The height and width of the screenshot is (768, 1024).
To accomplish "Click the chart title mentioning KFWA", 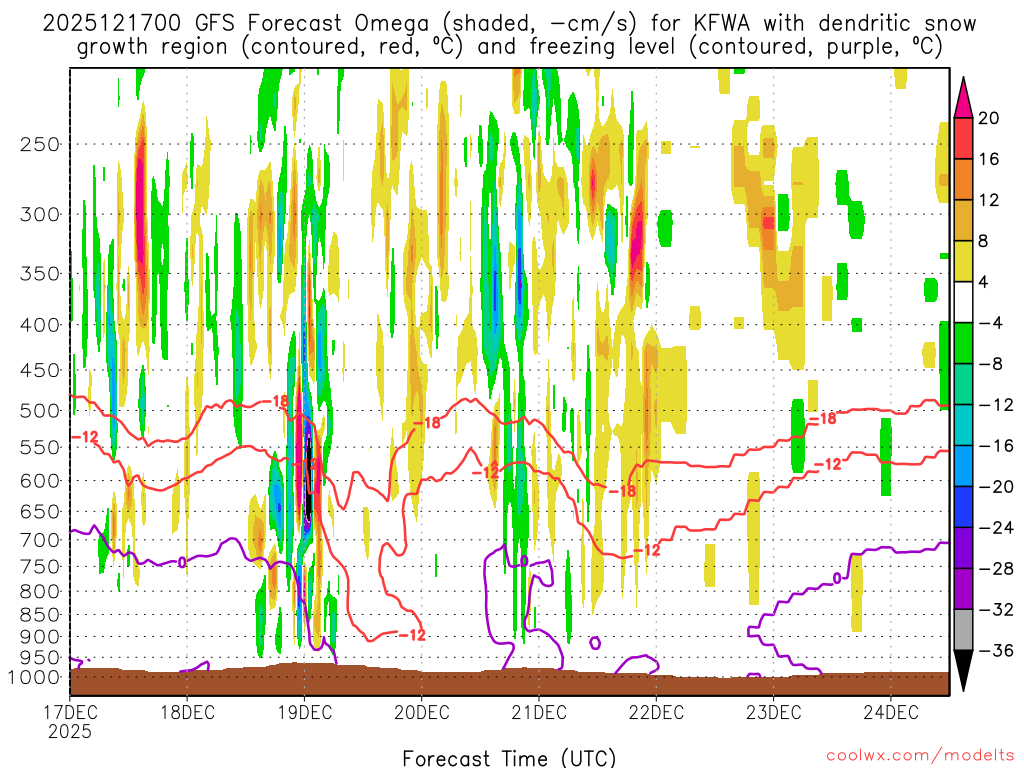I will click(x=509, y=35).
